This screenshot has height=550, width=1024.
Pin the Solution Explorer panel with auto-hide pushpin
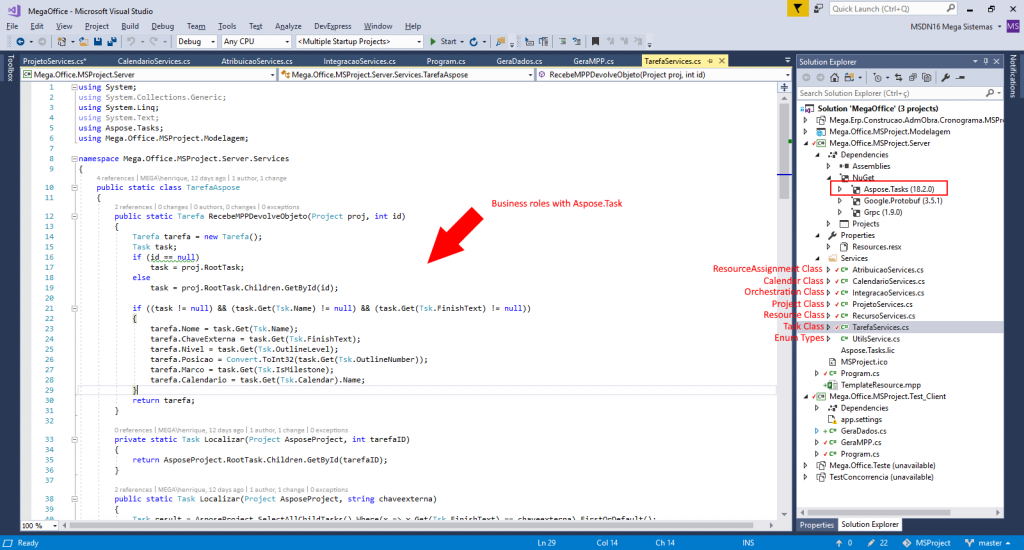pos(986,61)
